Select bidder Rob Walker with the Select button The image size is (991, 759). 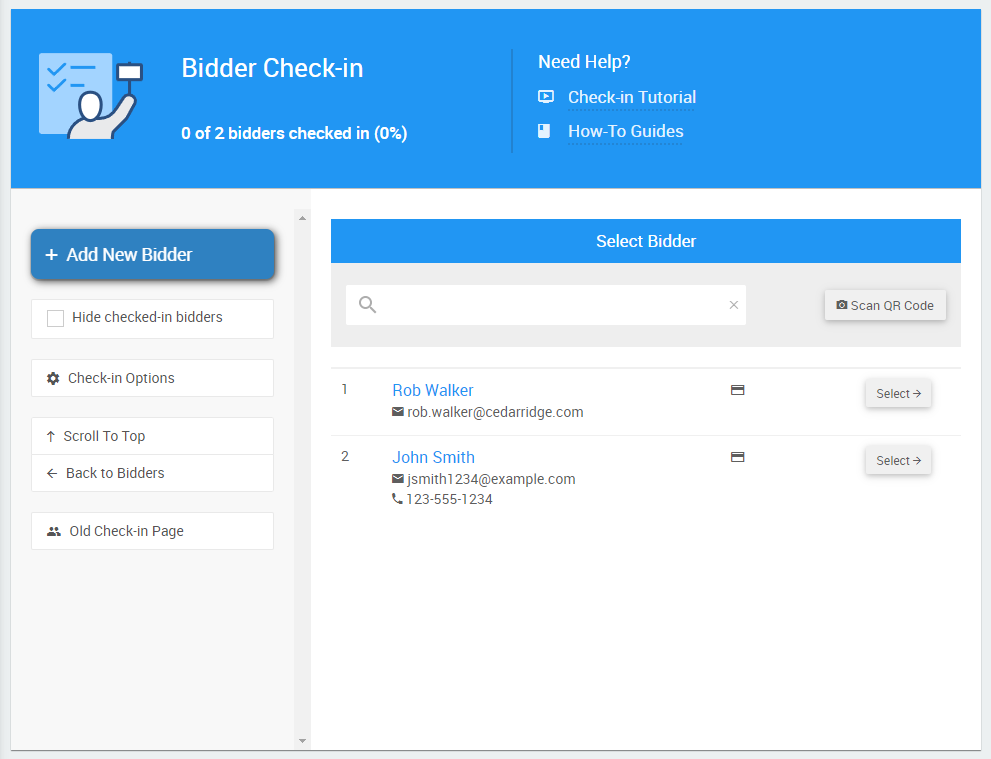tap(898, 394)
